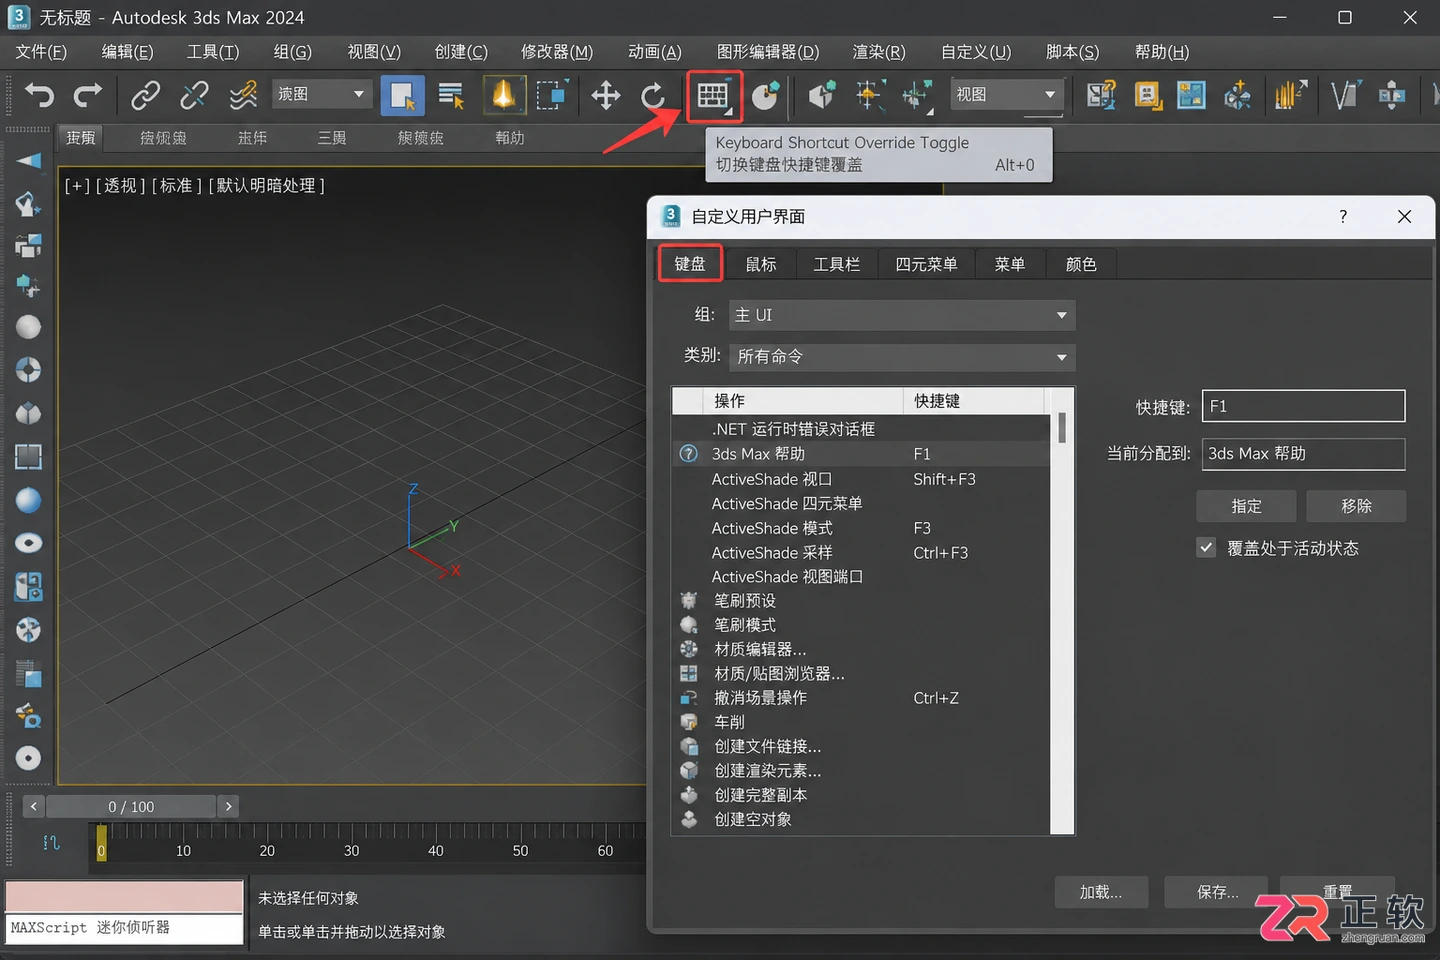Click the key mode icon beside the timeline

(52, 843)
